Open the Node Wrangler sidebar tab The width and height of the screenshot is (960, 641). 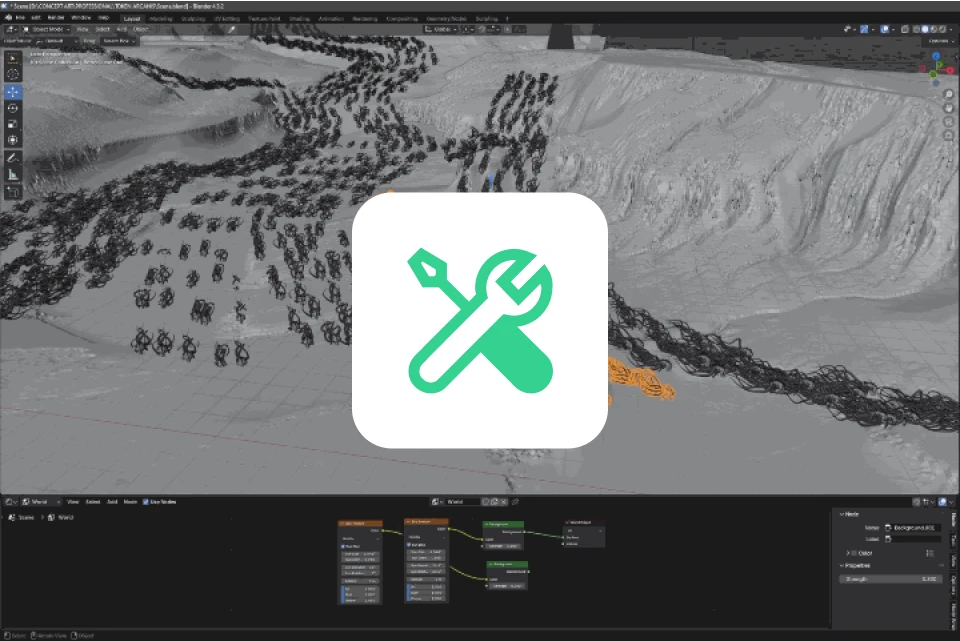pos(953,614)
